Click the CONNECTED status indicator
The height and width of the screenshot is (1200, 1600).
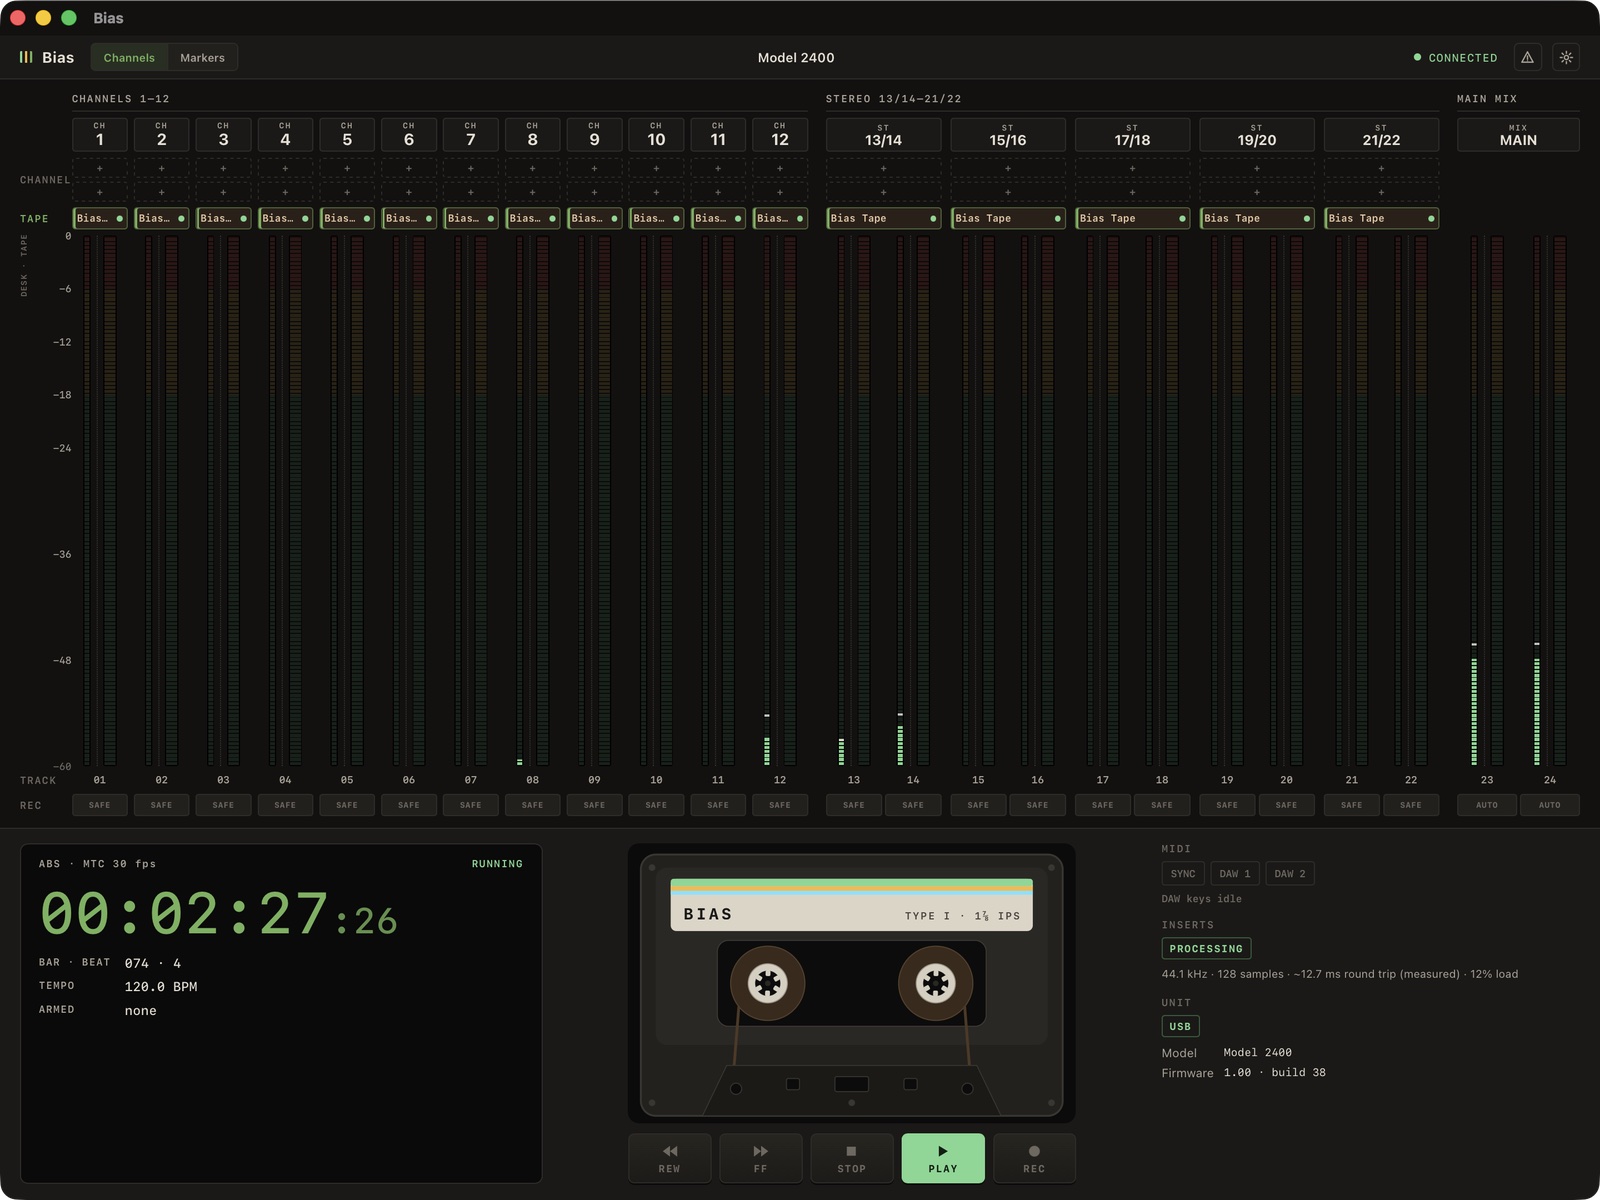click(1455, 58)
